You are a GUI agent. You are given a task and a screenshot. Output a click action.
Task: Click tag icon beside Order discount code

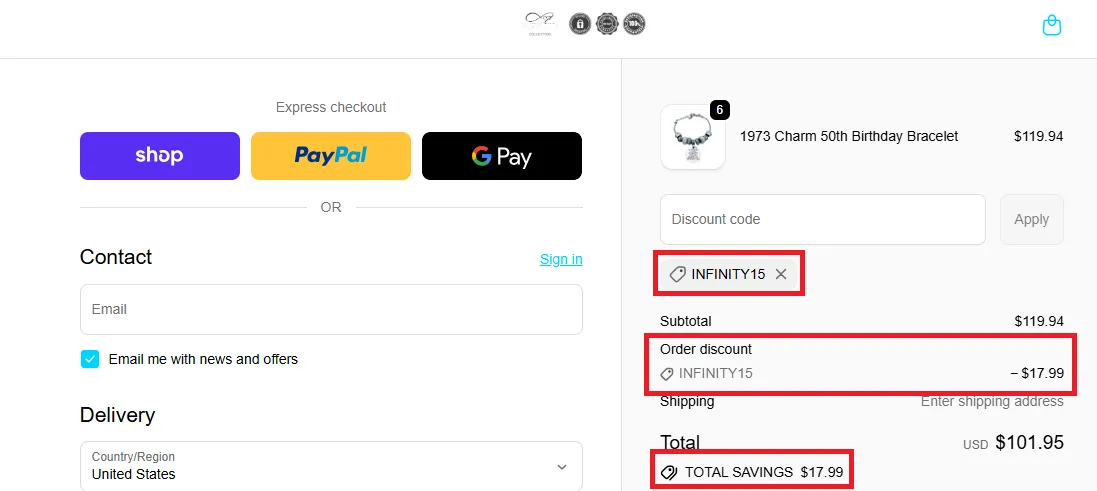pos(667,374)
